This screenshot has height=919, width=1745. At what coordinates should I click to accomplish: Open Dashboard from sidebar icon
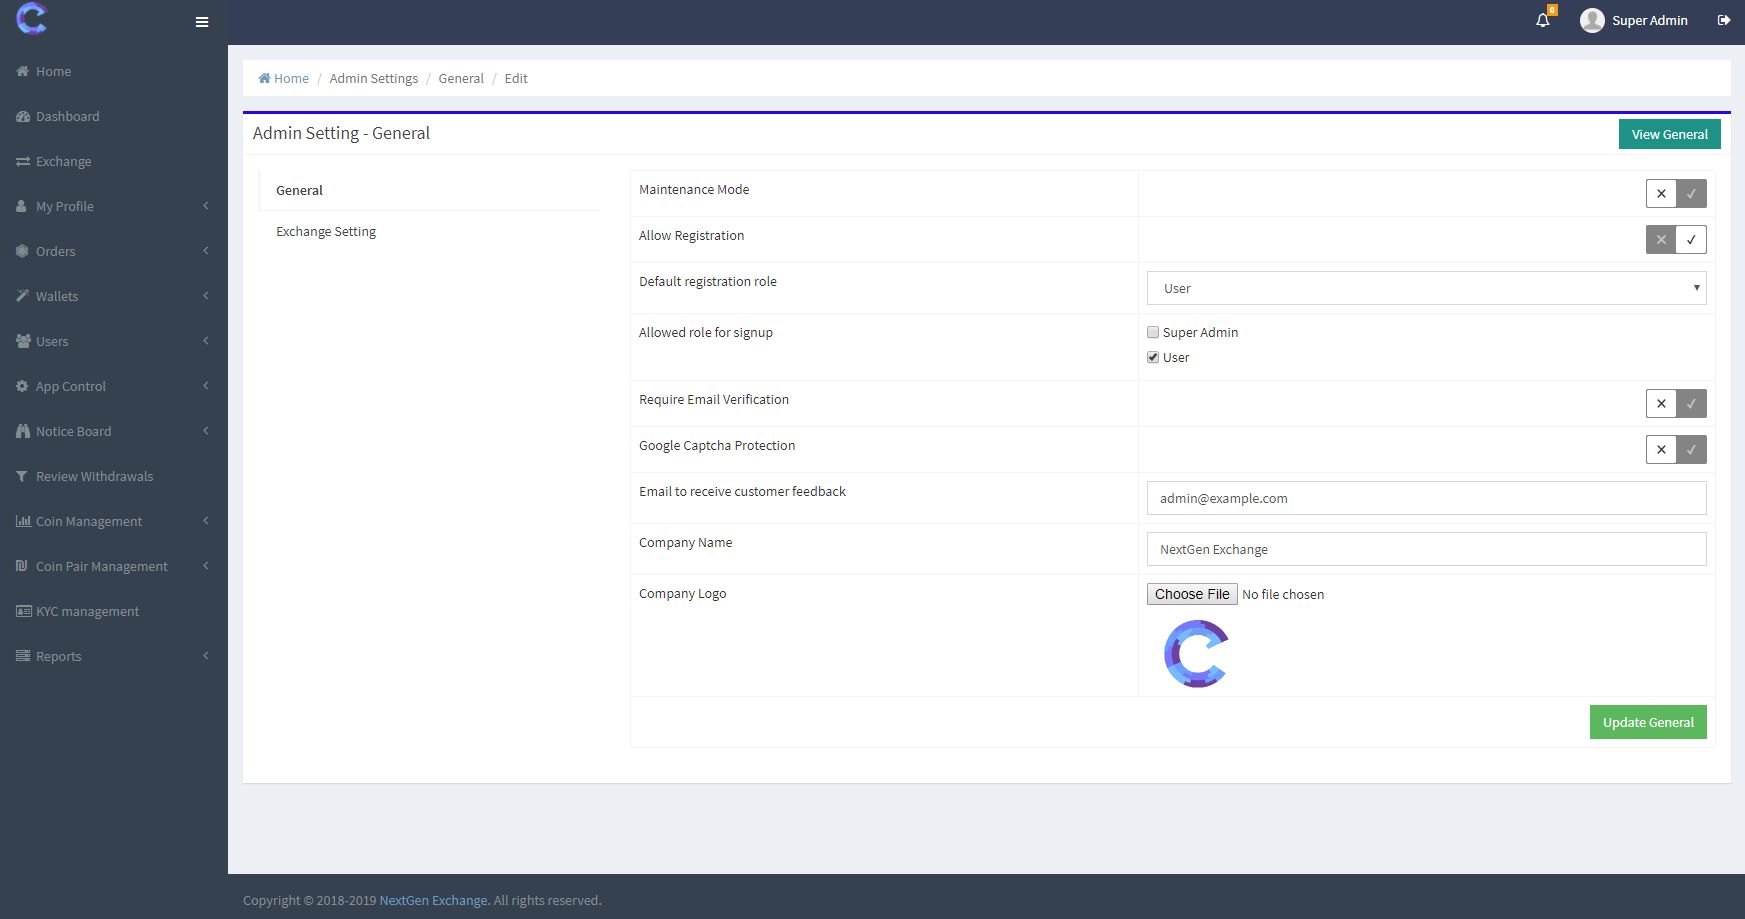(23, 117)
